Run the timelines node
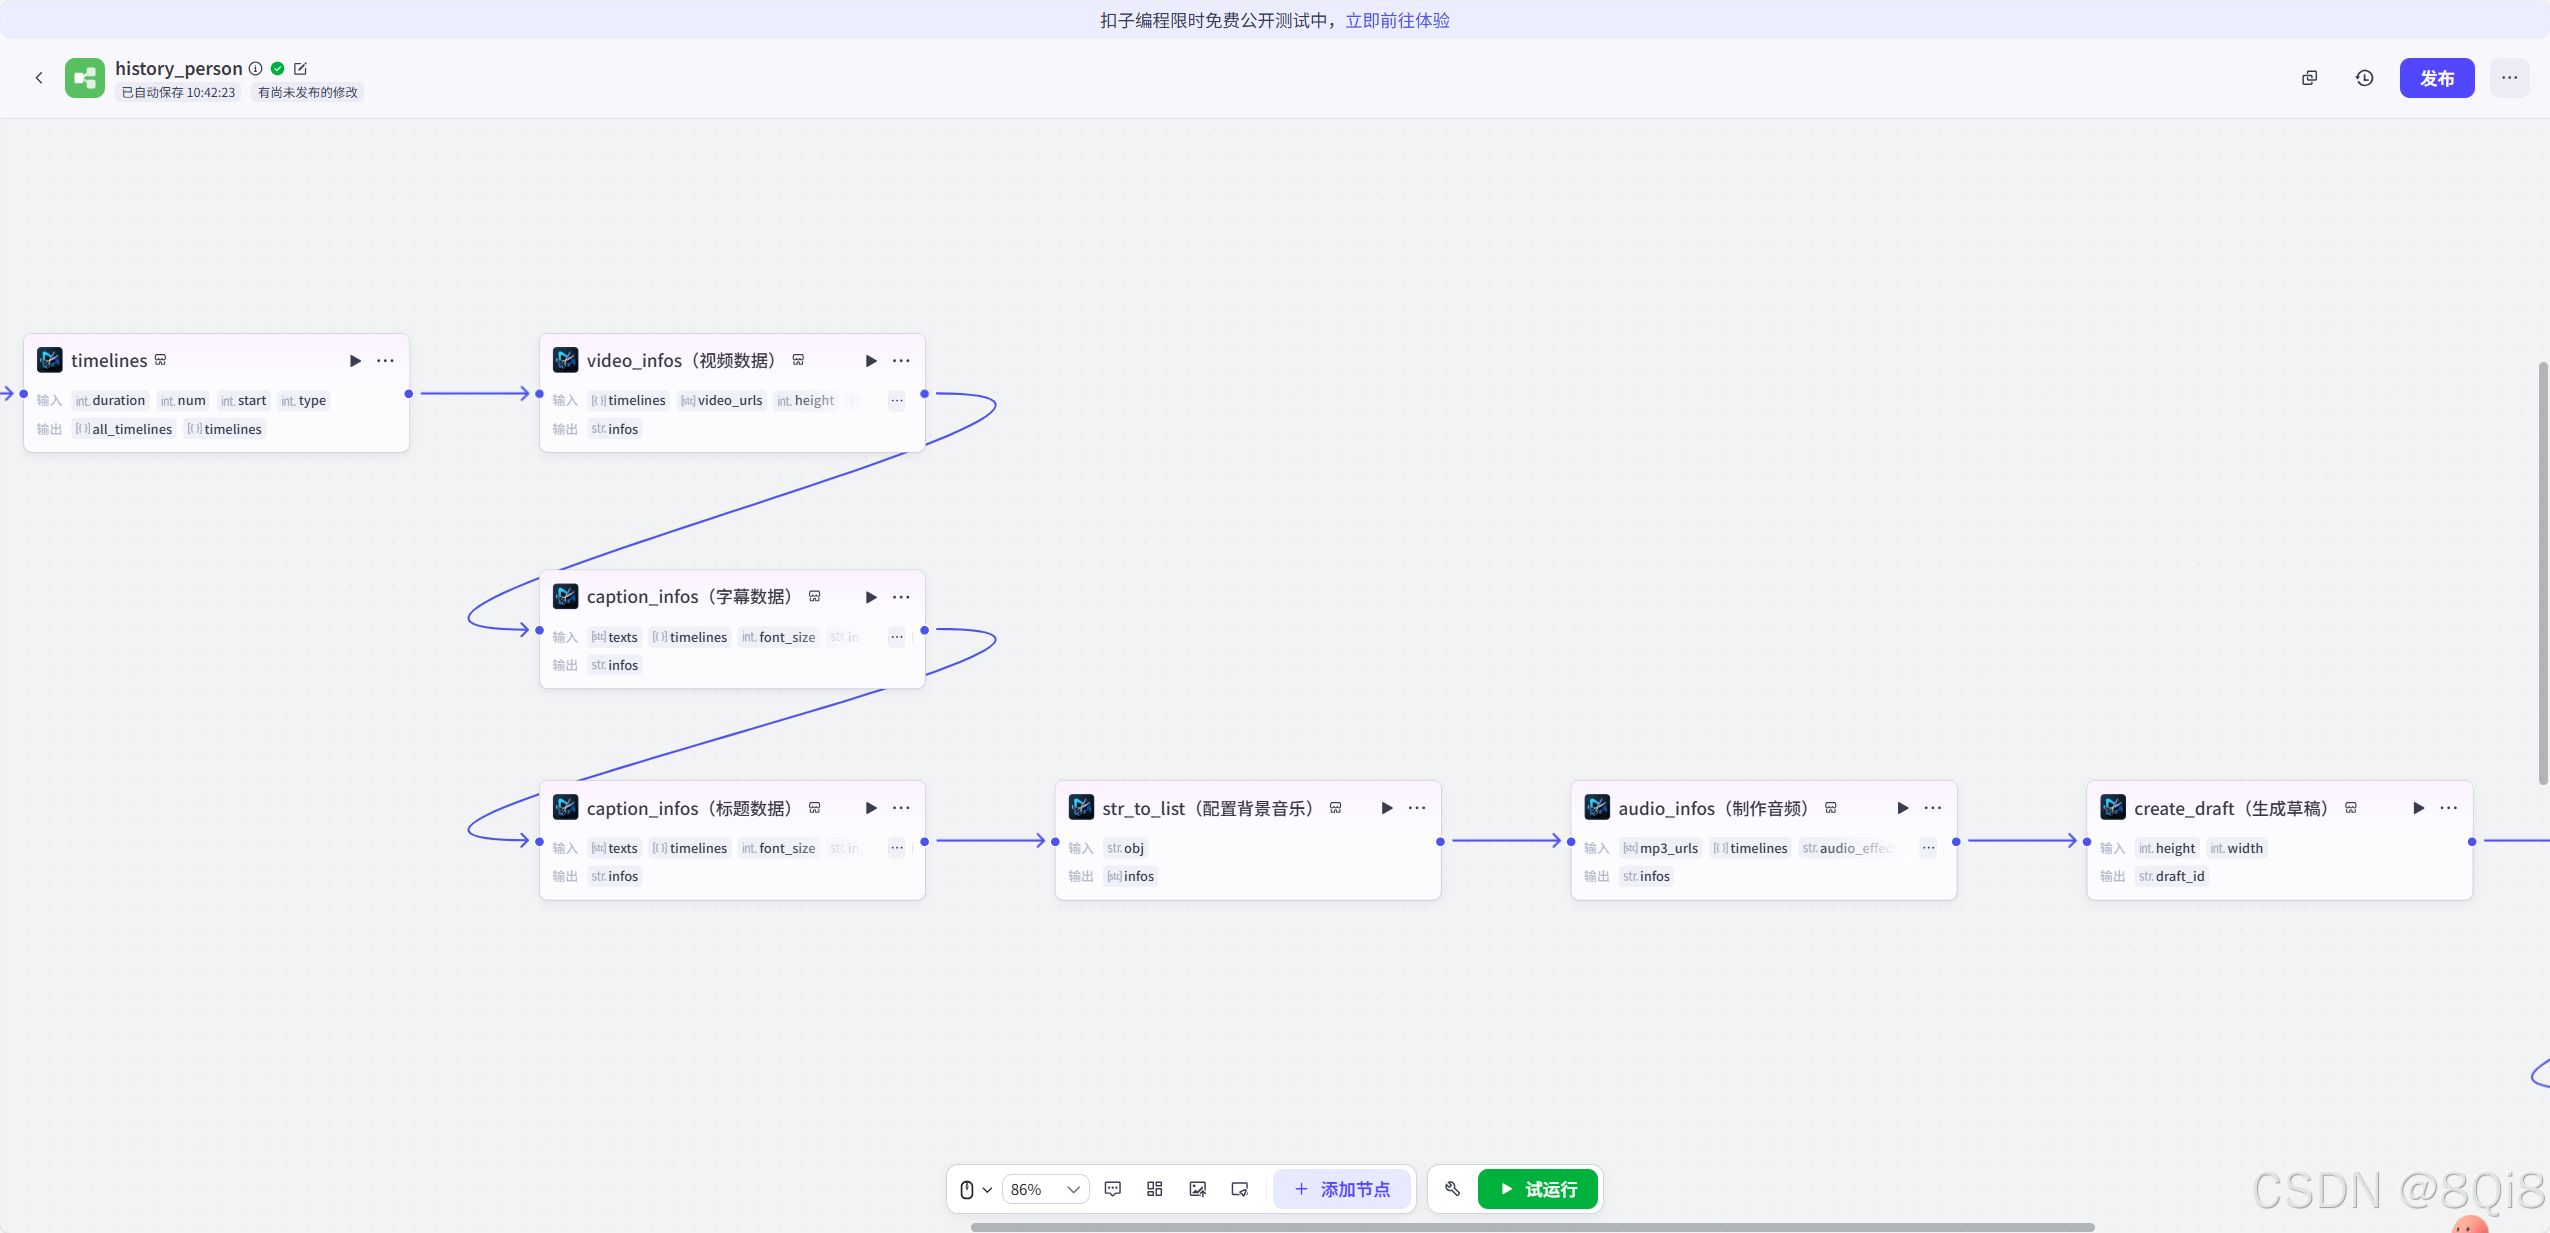 (x=355, y=361)
